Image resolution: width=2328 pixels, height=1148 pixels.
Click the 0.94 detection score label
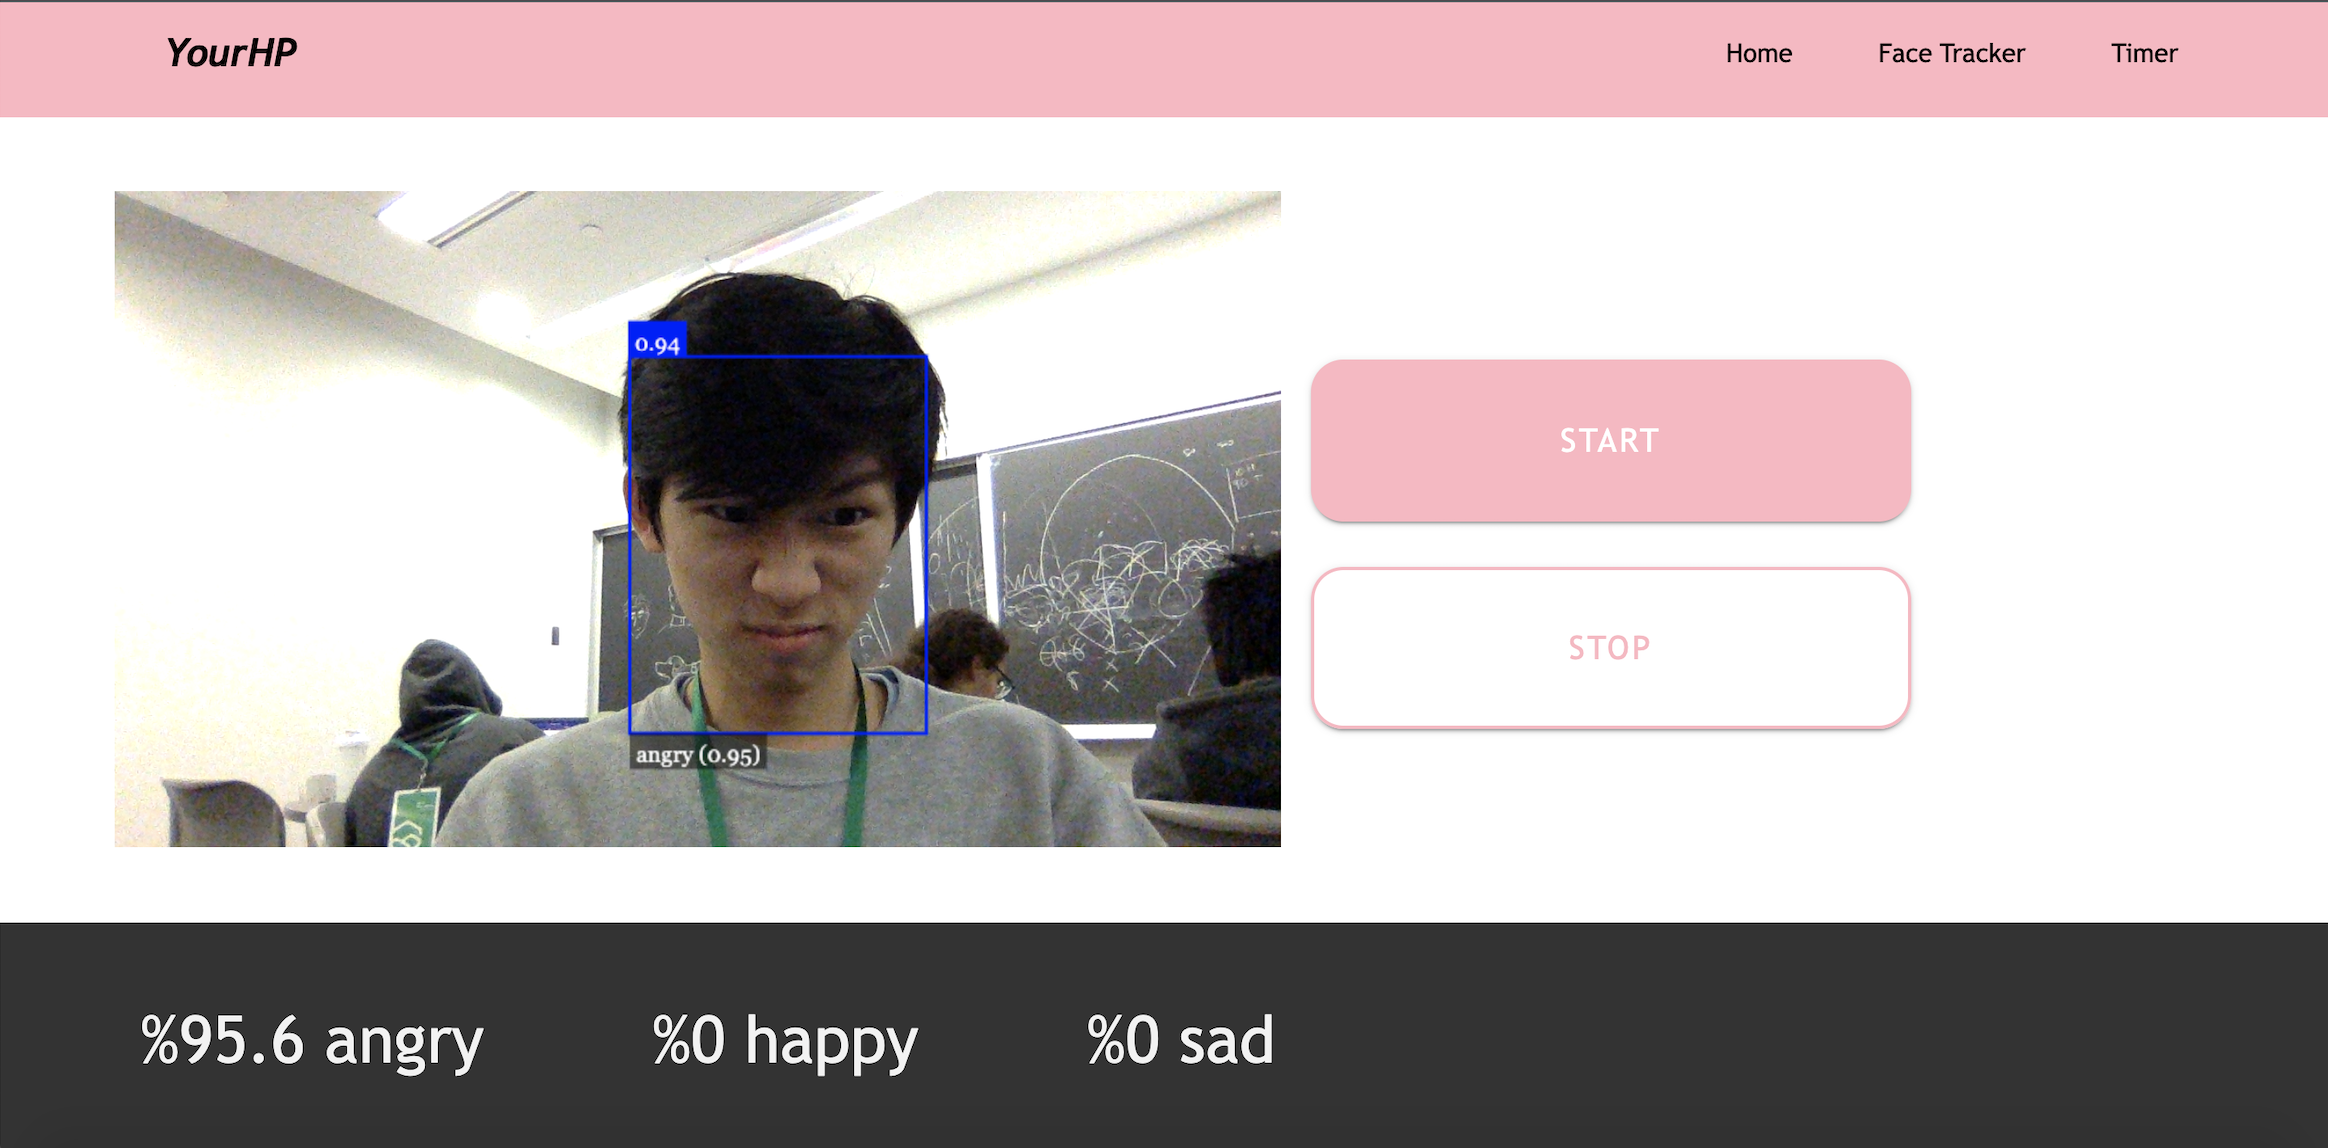[x=657, y=341]
